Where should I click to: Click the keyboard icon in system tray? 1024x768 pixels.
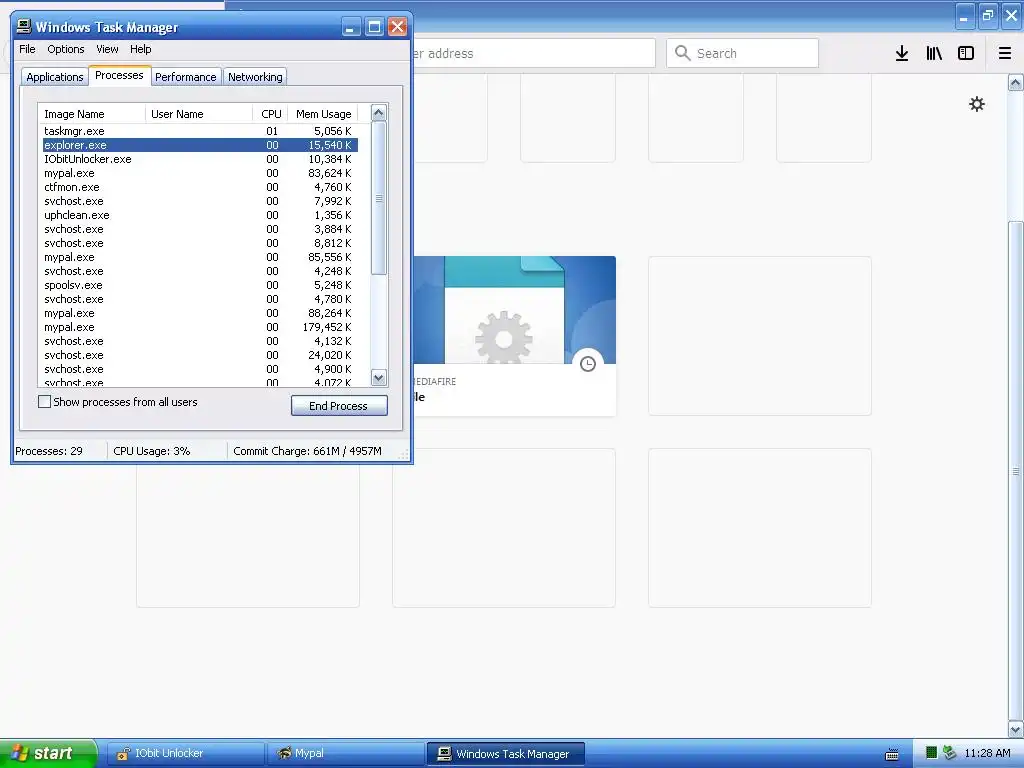(x=891, y=754)
